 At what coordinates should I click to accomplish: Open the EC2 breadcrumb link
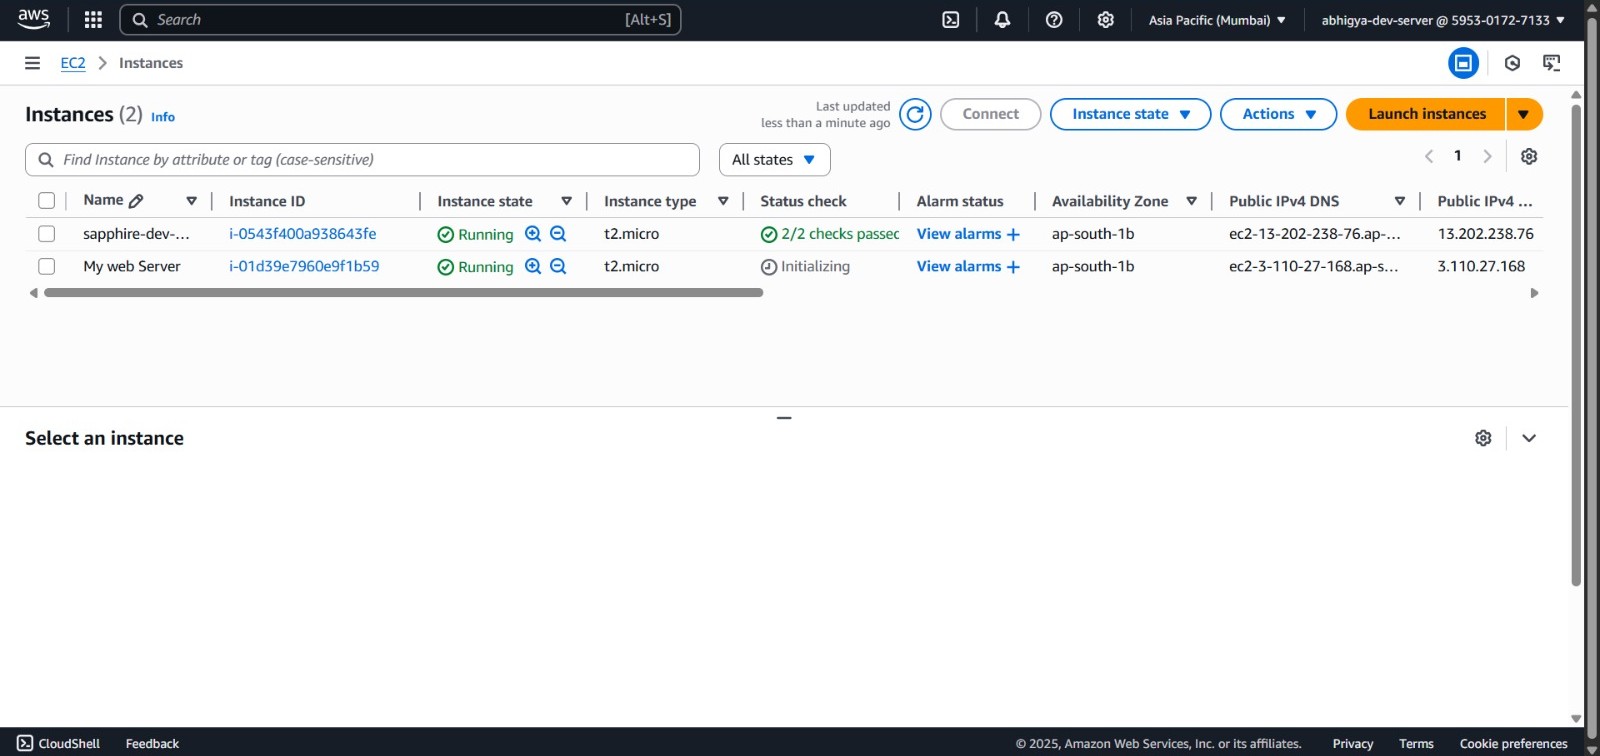(x=73, y=63)
